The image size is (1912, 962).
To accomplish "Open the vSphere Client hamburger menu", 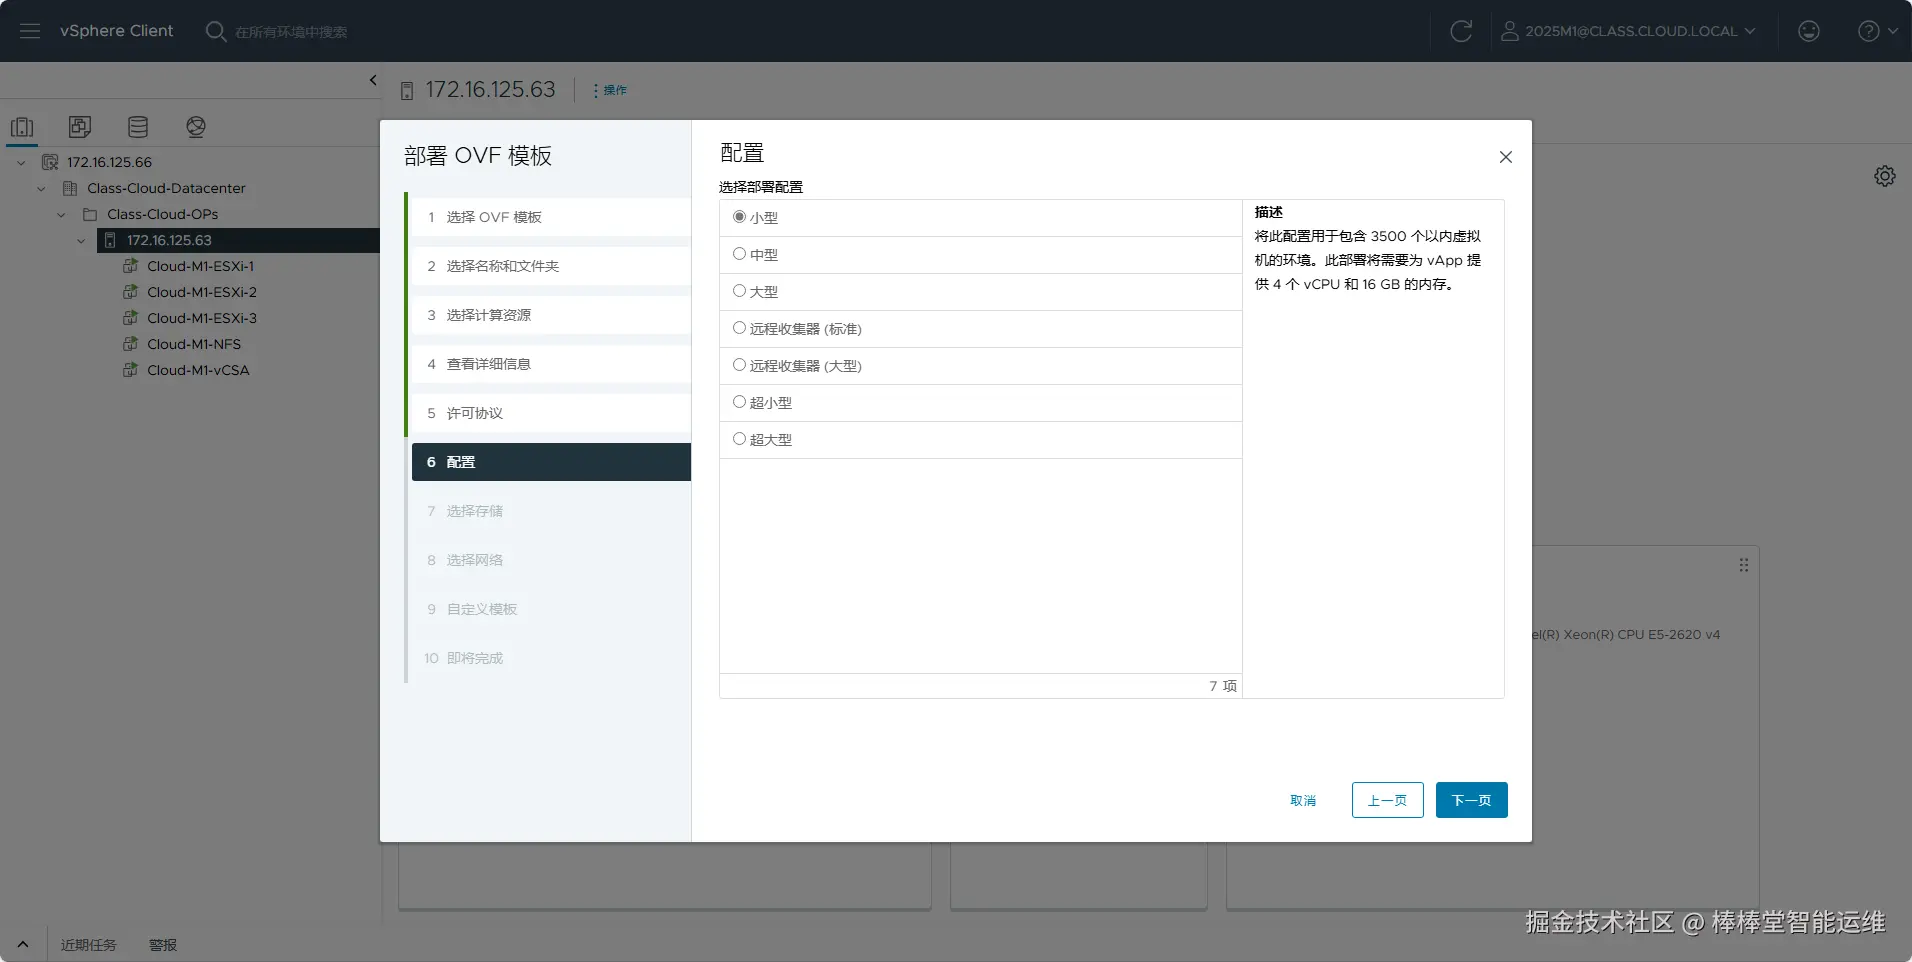I will (x=30, y=31).
